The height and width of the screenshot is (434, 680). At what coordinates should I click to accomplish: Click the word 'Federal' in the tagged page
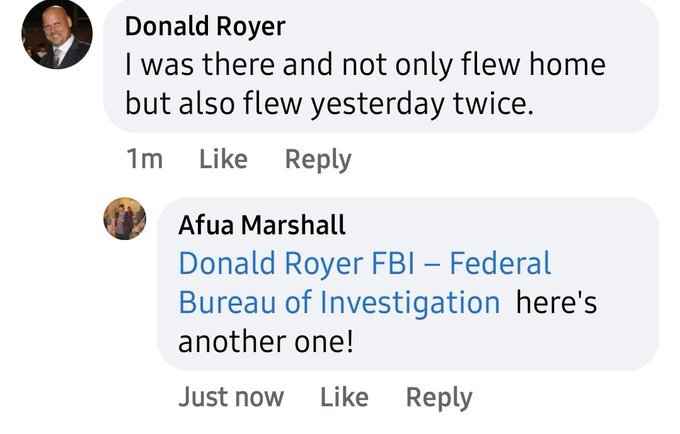500,264
